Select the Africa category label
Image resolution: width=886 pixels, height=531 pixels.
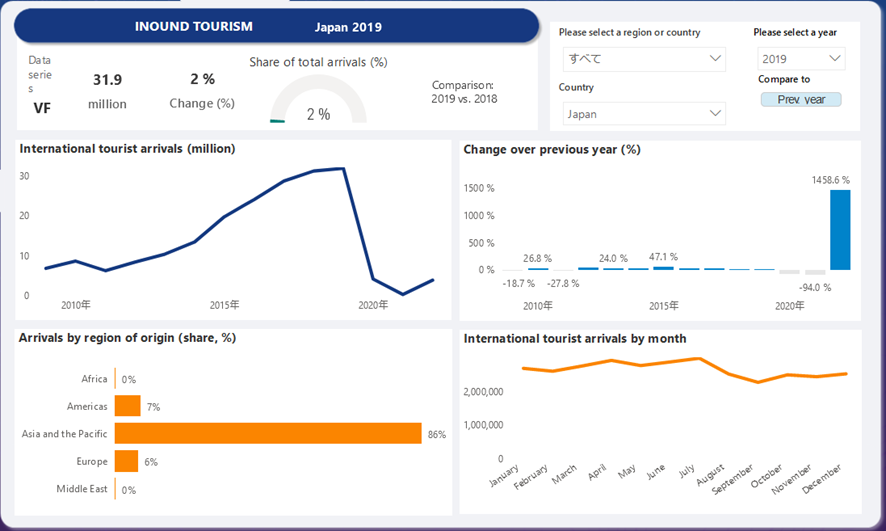[x=95, y=379]
